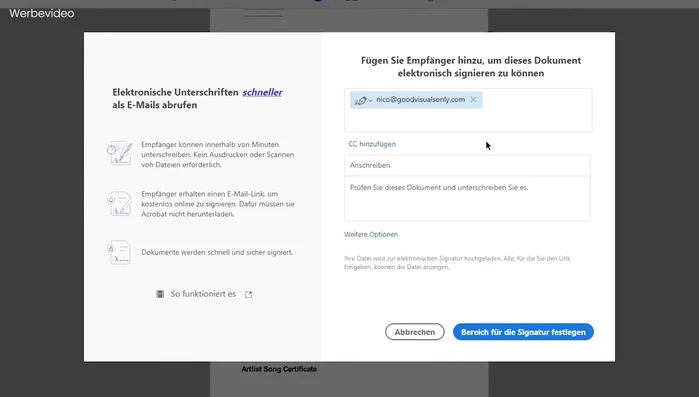This screenshot has width=699, height=397.
Task: Open the signer role dropdown beside the email
Action: tap(370, 101)
